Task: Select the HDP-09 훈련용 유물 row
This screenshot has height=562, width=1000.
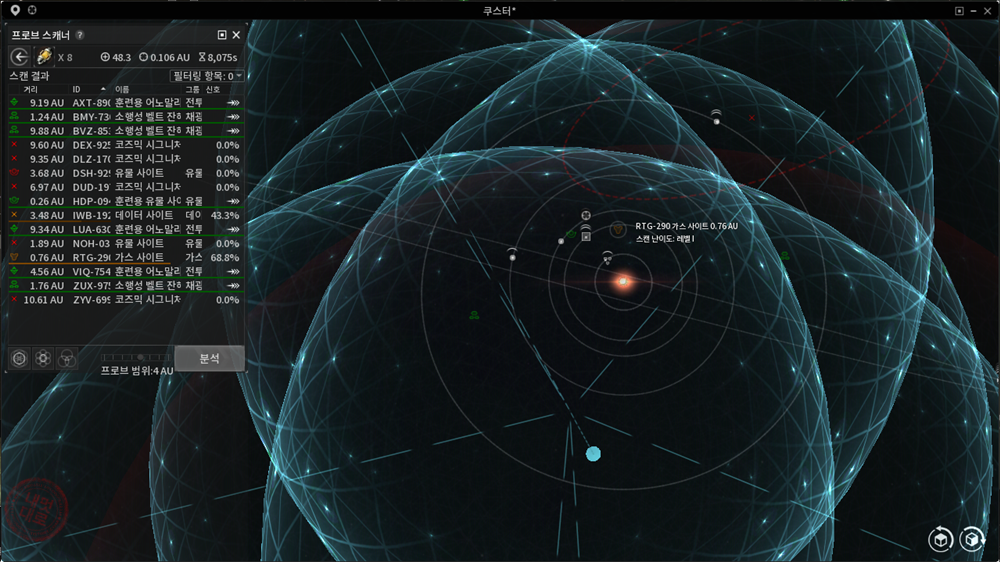Action: click(126, 201)
